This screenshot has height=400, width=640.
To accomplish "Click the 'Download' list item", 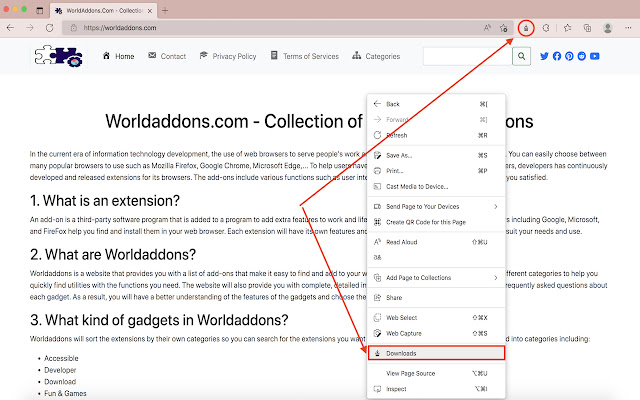I will click(x=60, y=382).
